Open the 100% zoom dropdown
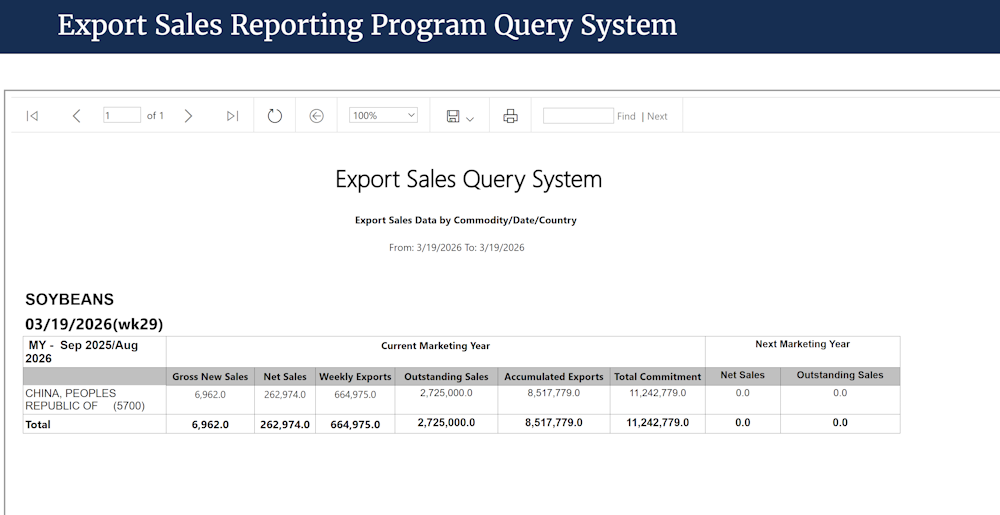The image size is (1000, 515). [383, 116]
